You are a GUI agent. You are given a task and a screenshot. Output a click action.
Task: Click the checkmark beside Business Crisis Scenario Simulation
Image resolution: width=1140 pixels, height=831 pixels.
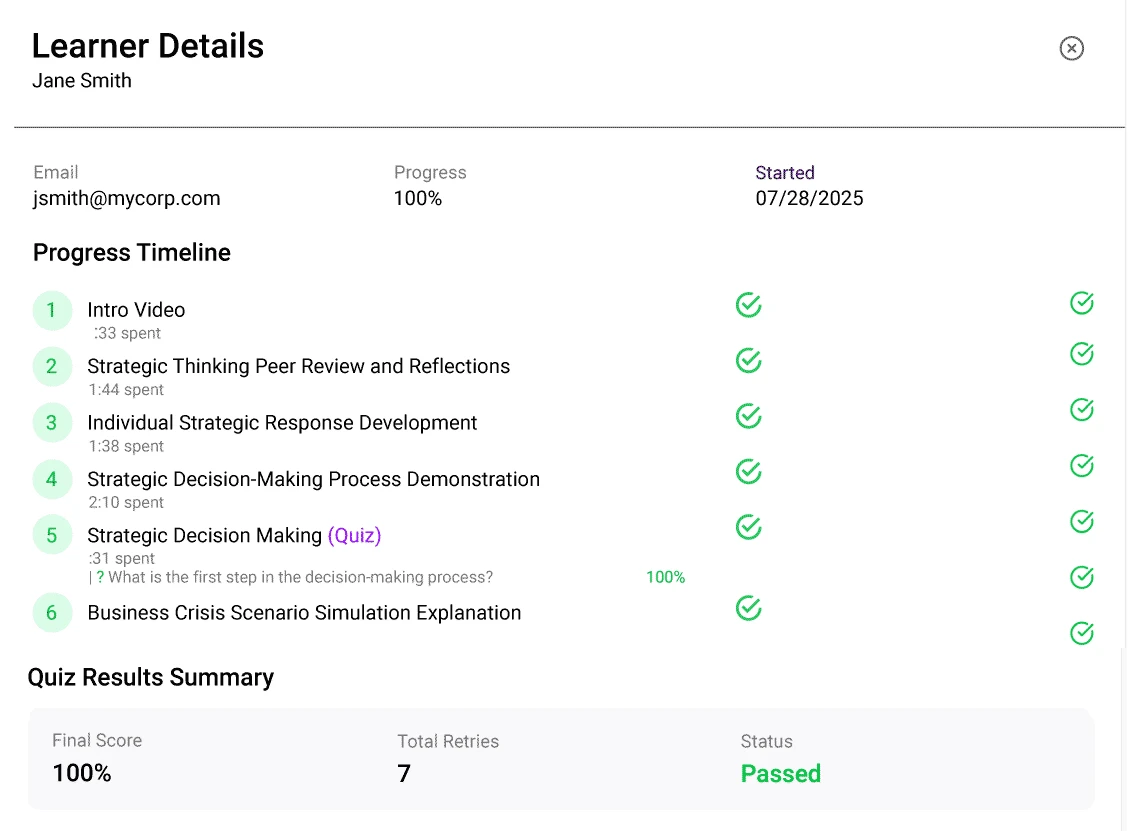(x=748, y=608)
